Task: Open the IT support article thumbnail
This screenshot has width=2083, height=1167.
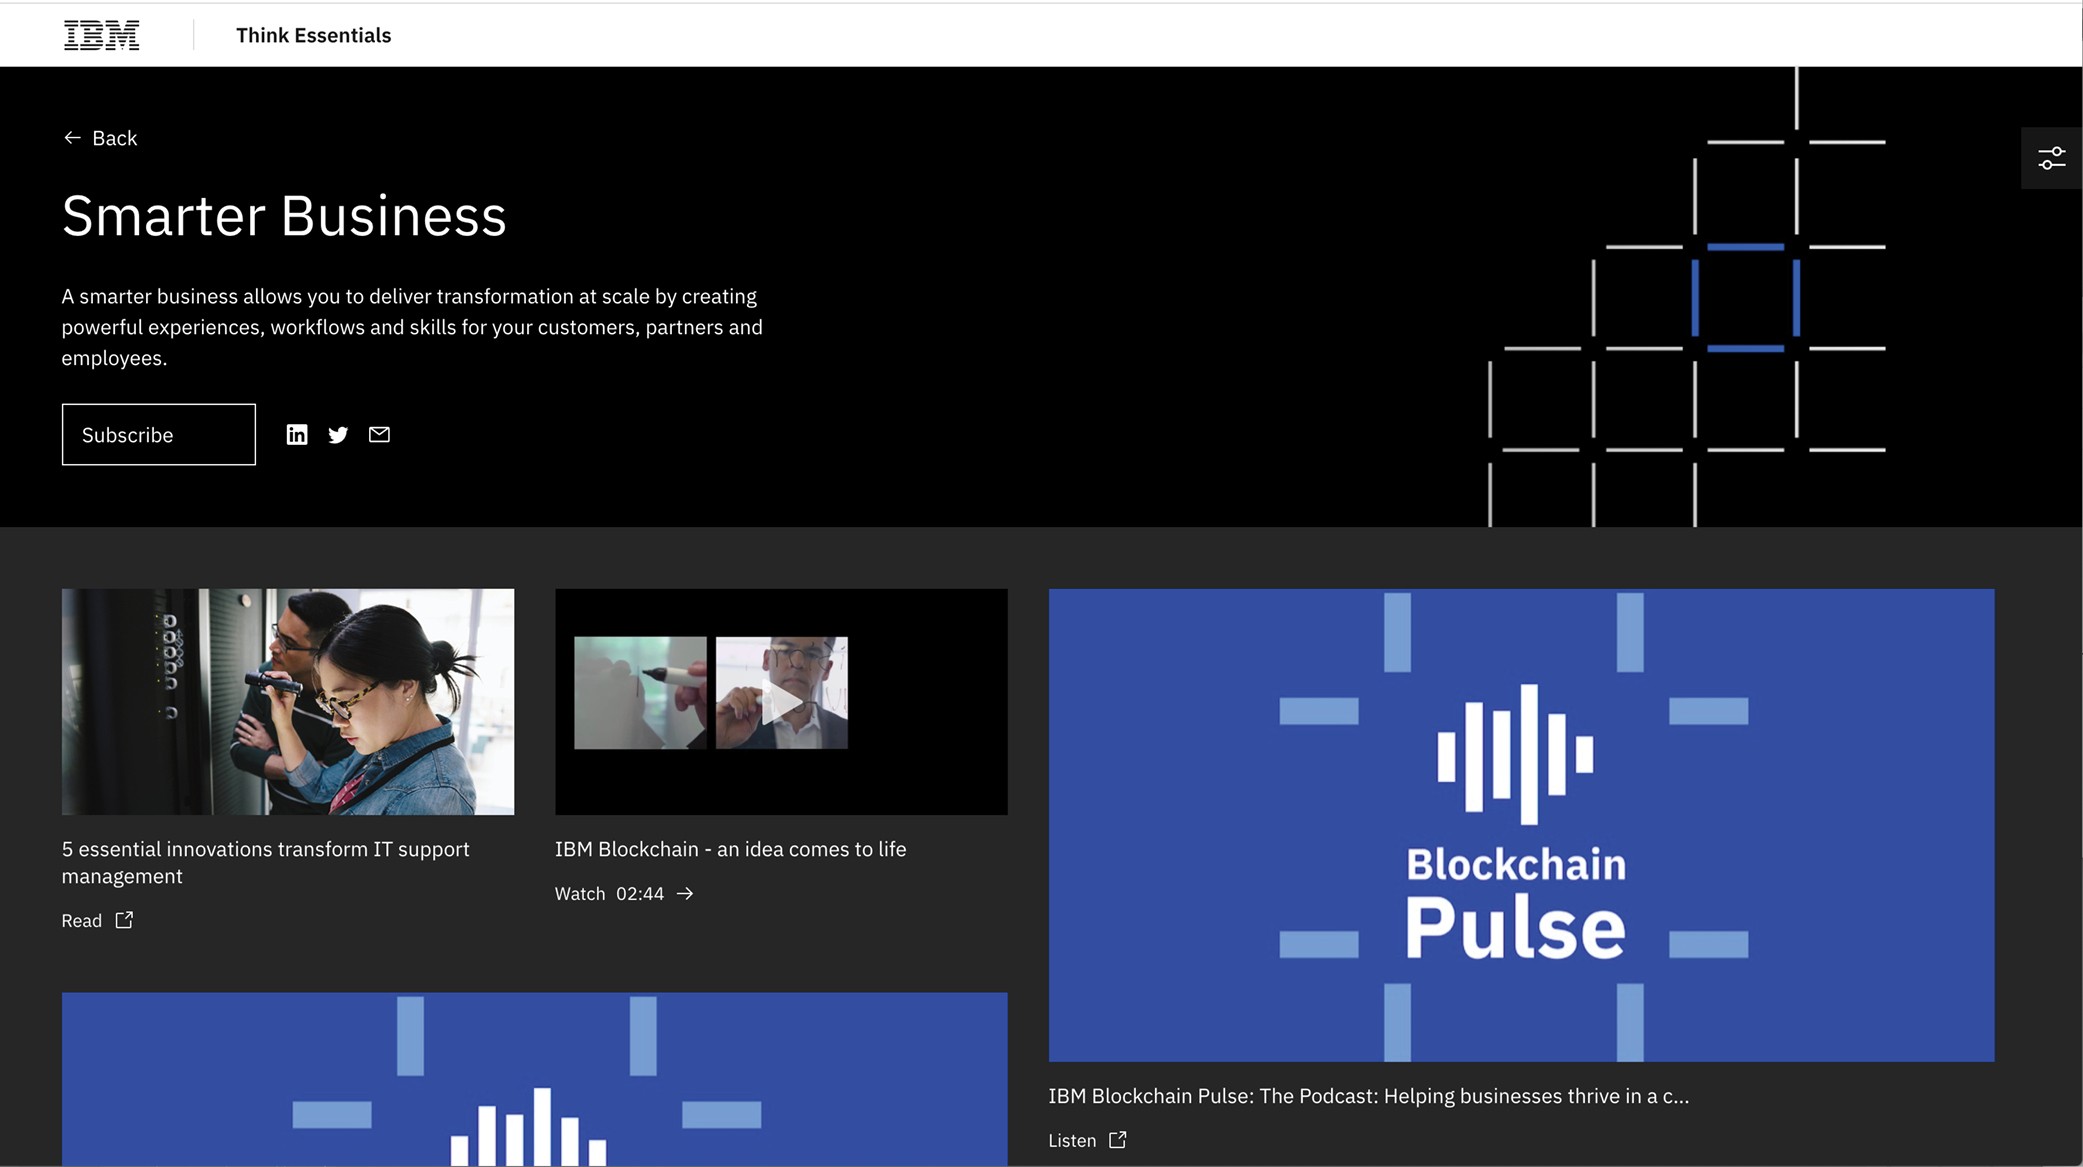Action: (288, 701)
